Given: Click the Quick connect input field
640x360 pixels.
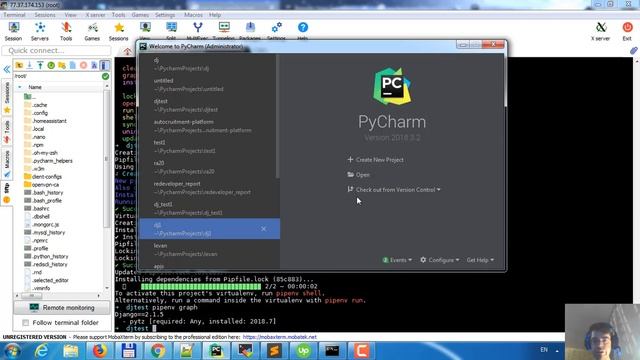Looking at the screenshot, I should pyautogui.click(x=56, y=51).
